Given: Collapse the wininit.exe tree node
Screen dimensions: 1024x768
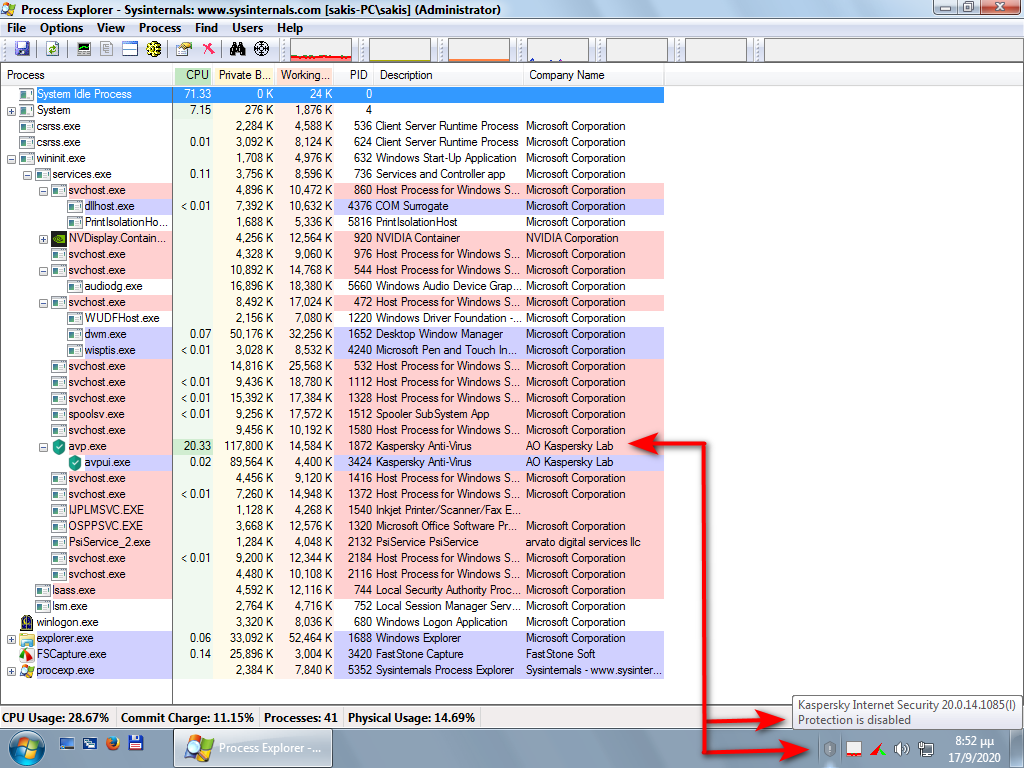Looking at the screenshot, I should (x=11, y=159).
